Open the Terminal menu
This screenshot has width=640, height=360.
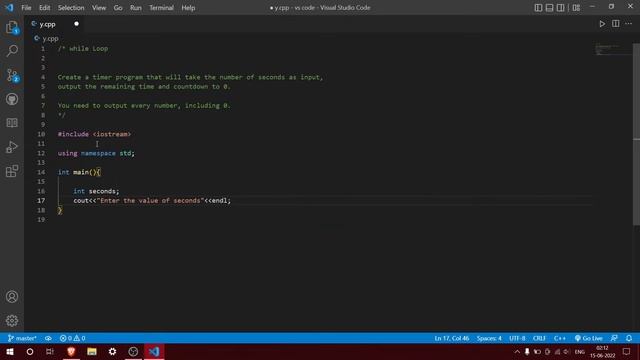pos(161,8)
